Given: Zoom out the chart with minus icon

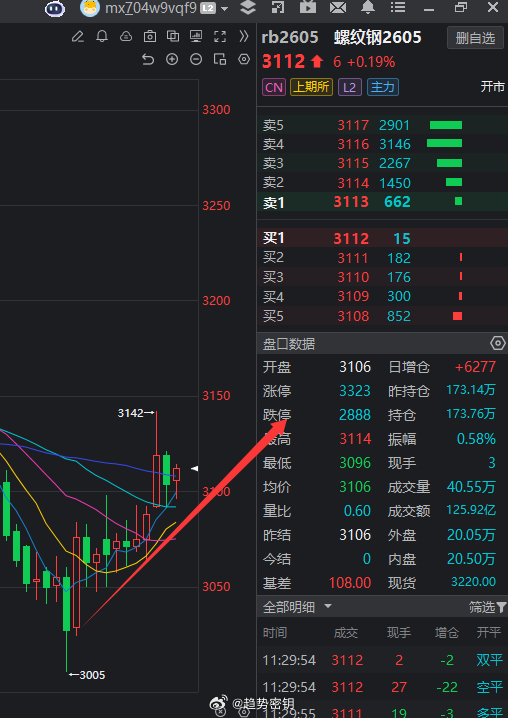Looking at the screenshot, I should pos(196,59).
